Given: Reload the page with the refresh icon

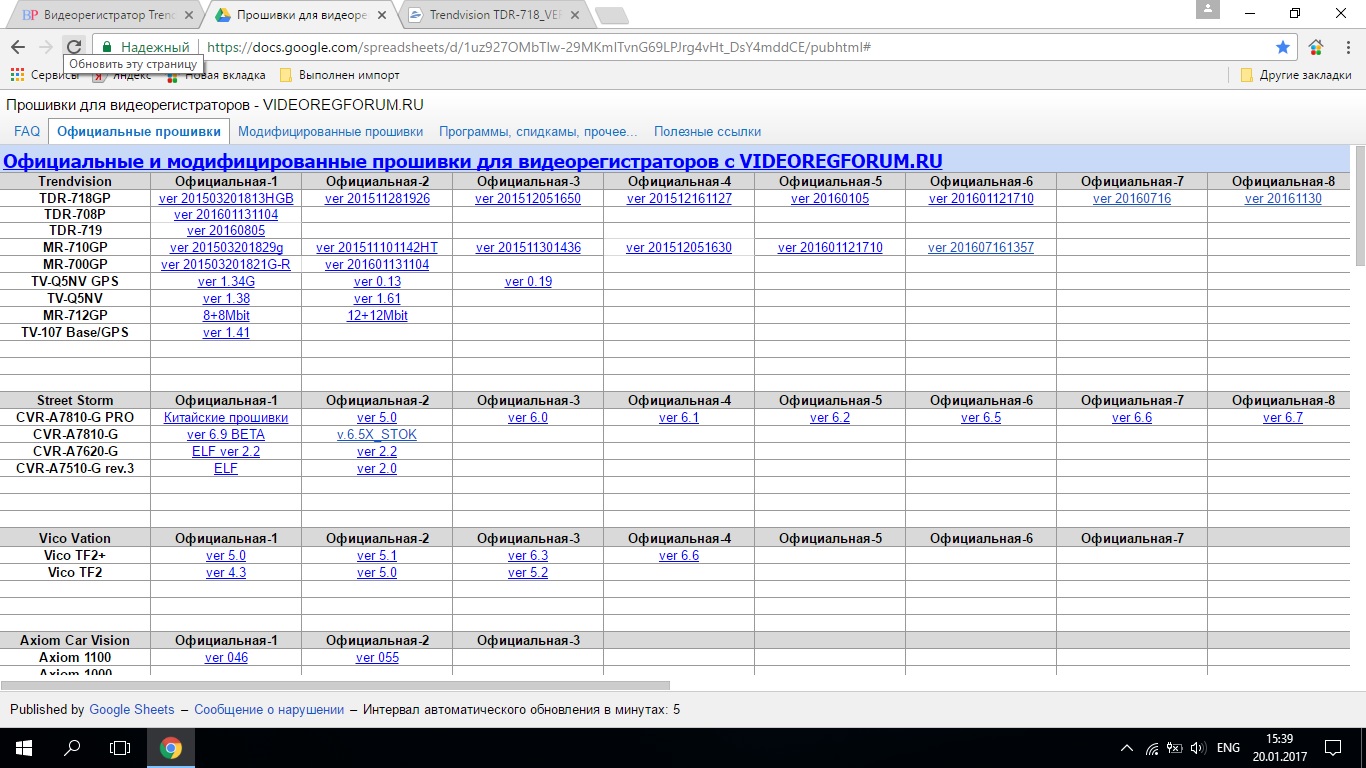Looking at the screenshot, I should coord(73,47).
